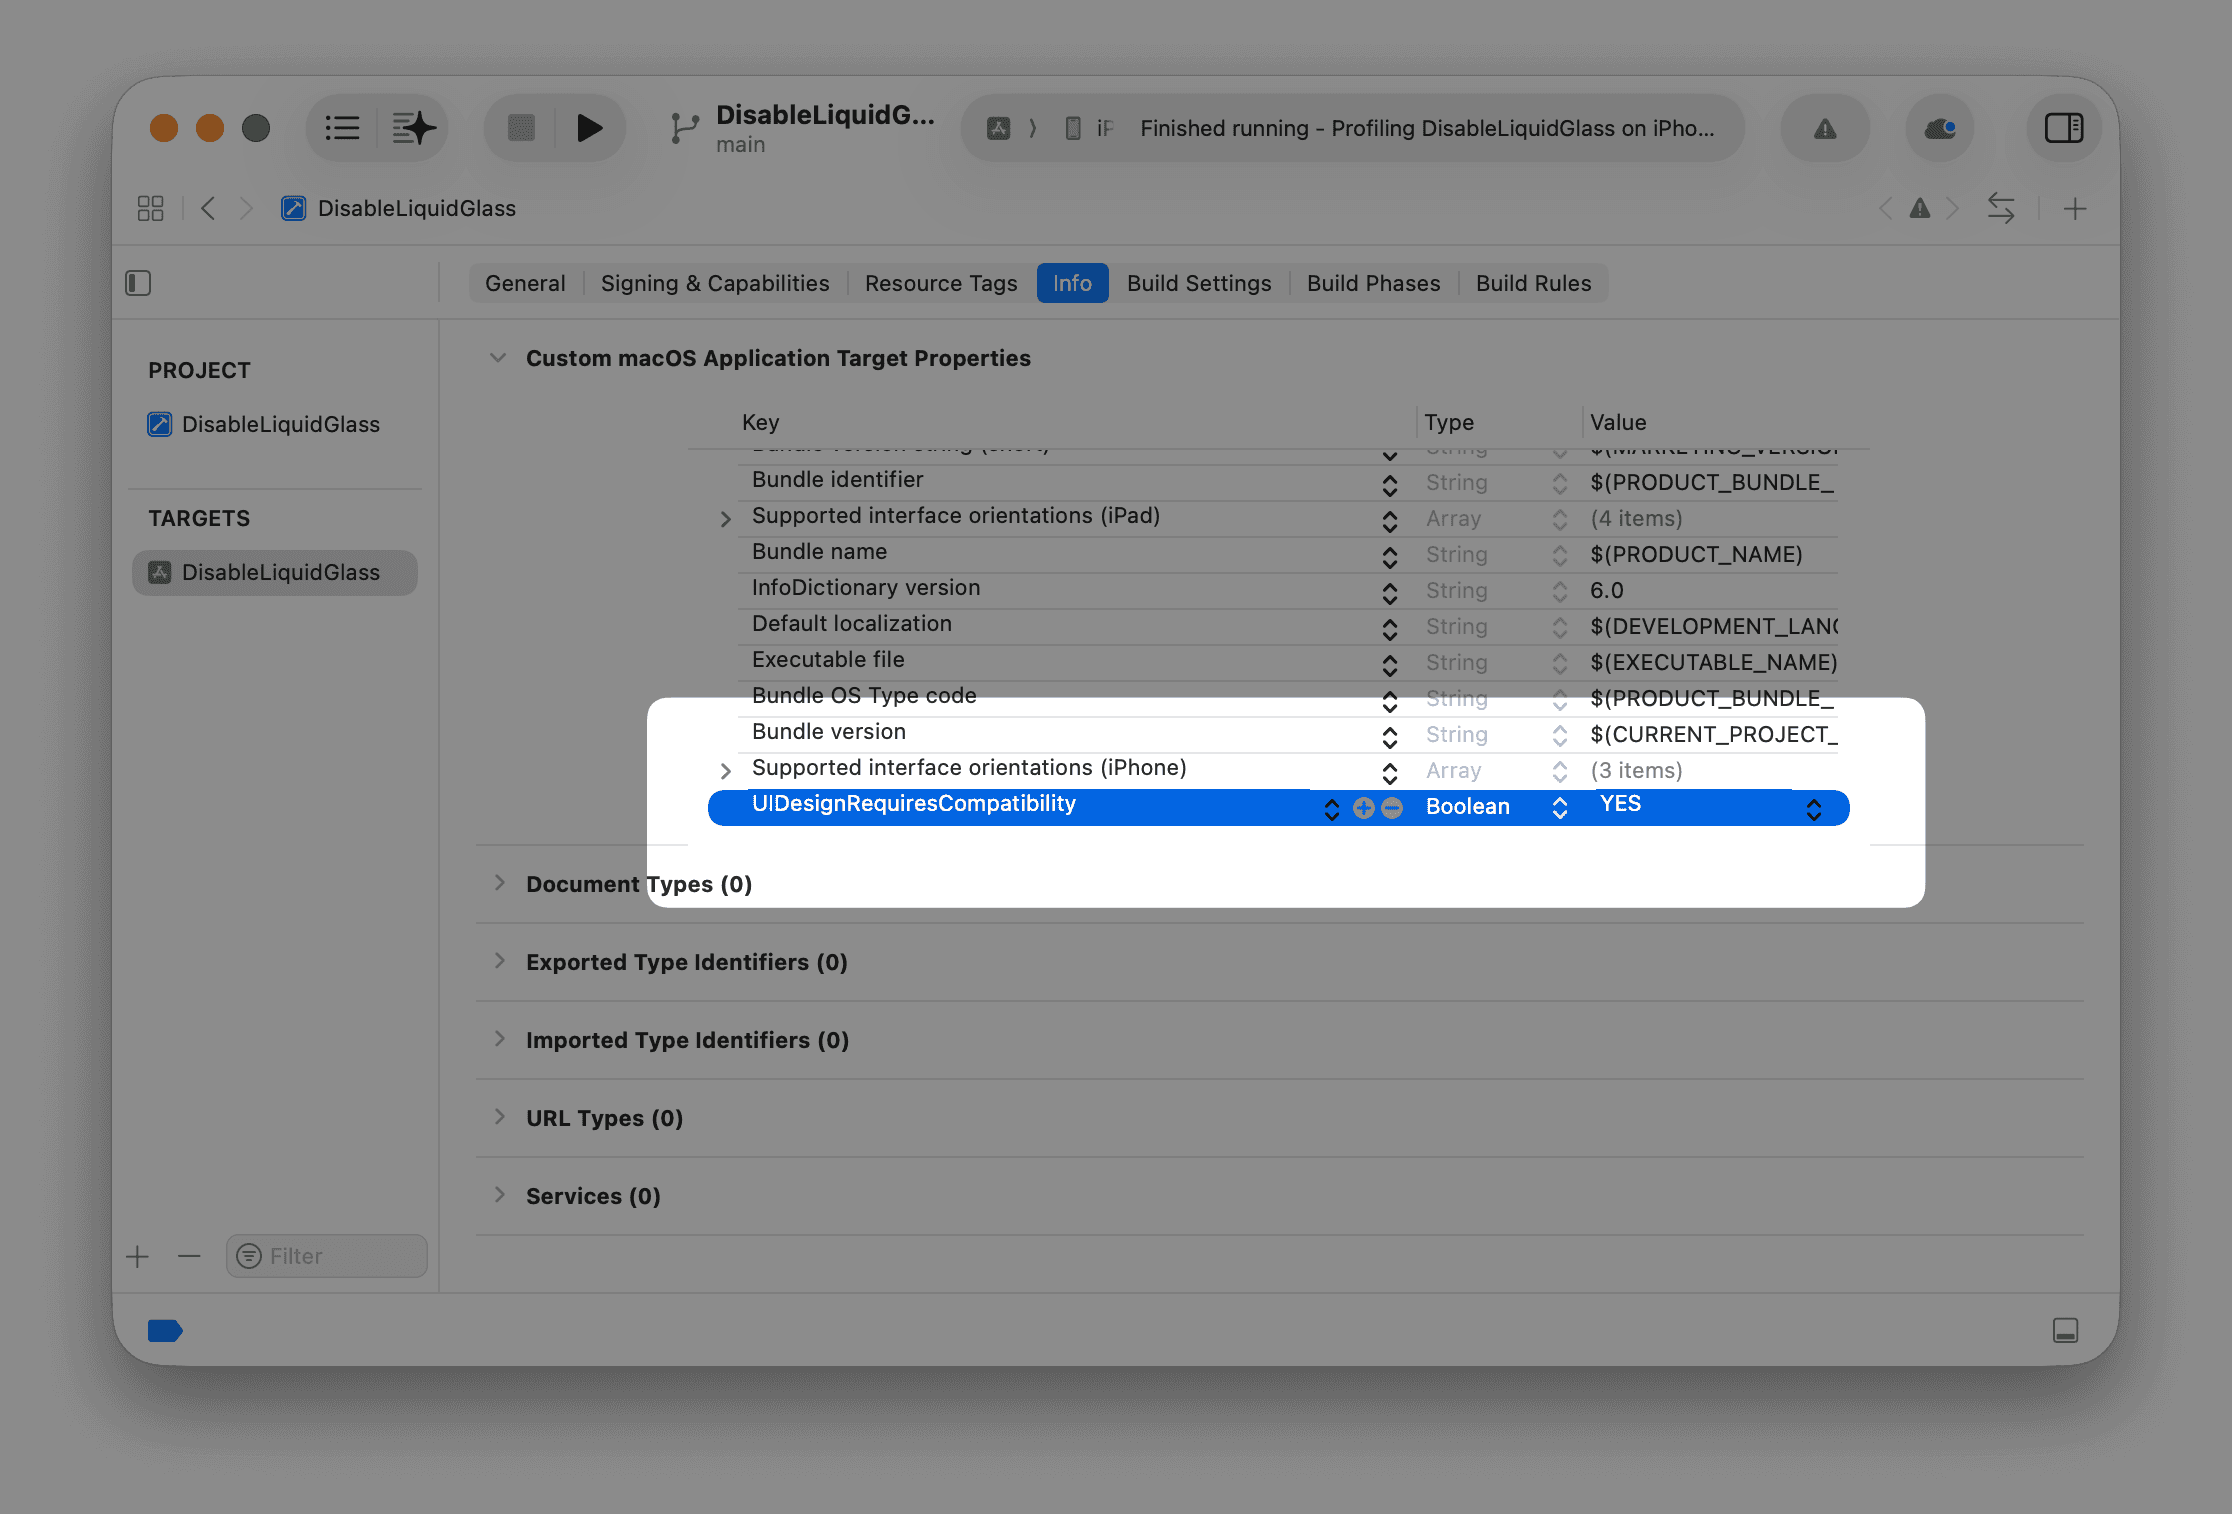This screenshot has height=1514, width=2232.
Task: Open the code review comparison icon
Action: click(x=2000, y=208)
